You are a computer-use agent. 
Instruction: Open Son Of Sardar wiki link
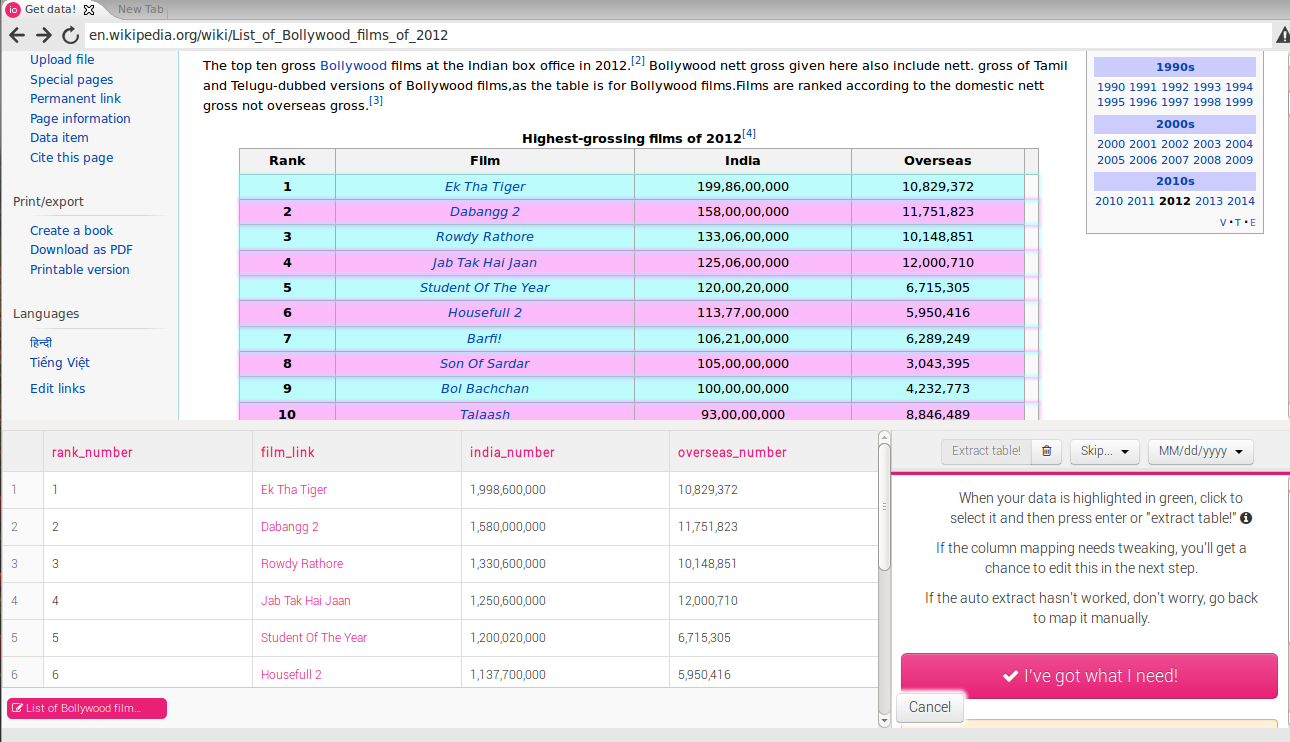(x=485, y=364)
